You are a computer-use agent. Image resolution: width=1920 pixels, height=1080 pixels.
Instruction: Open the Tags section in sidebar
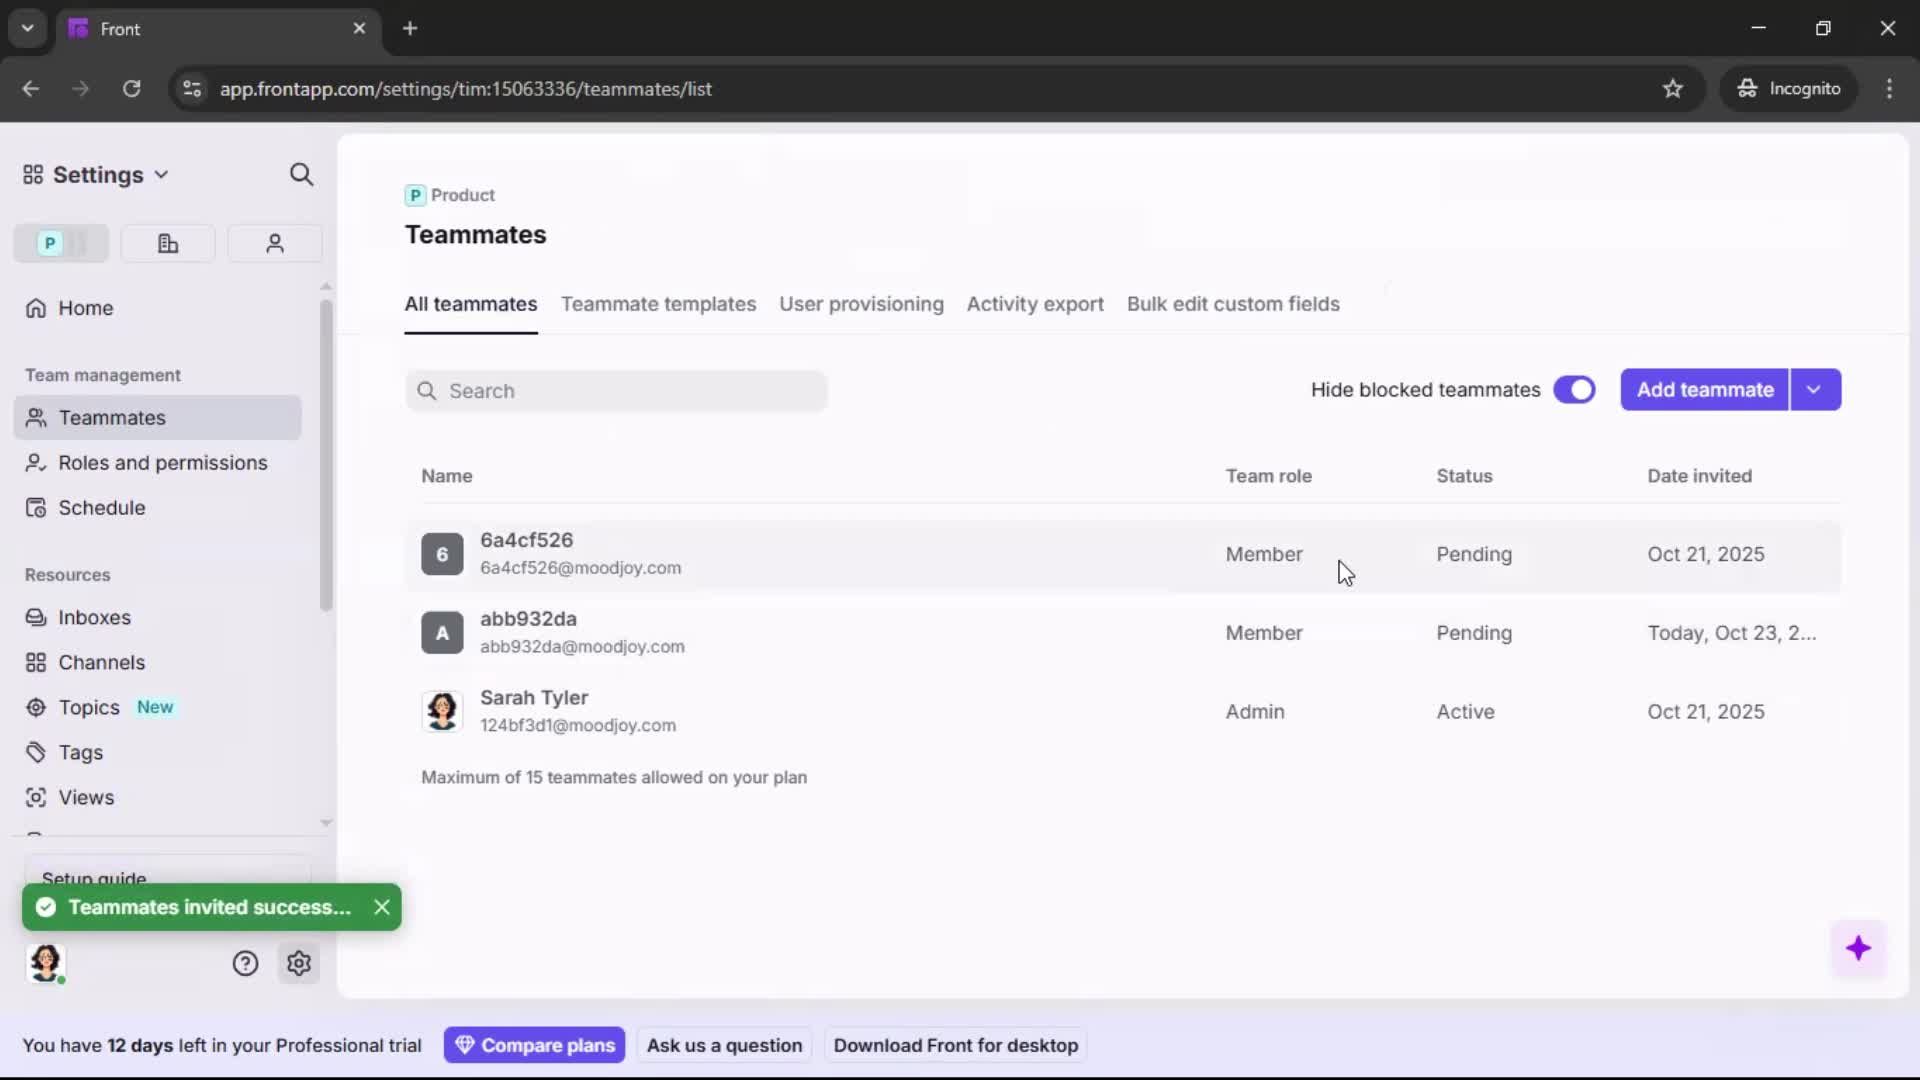[79, 752]
